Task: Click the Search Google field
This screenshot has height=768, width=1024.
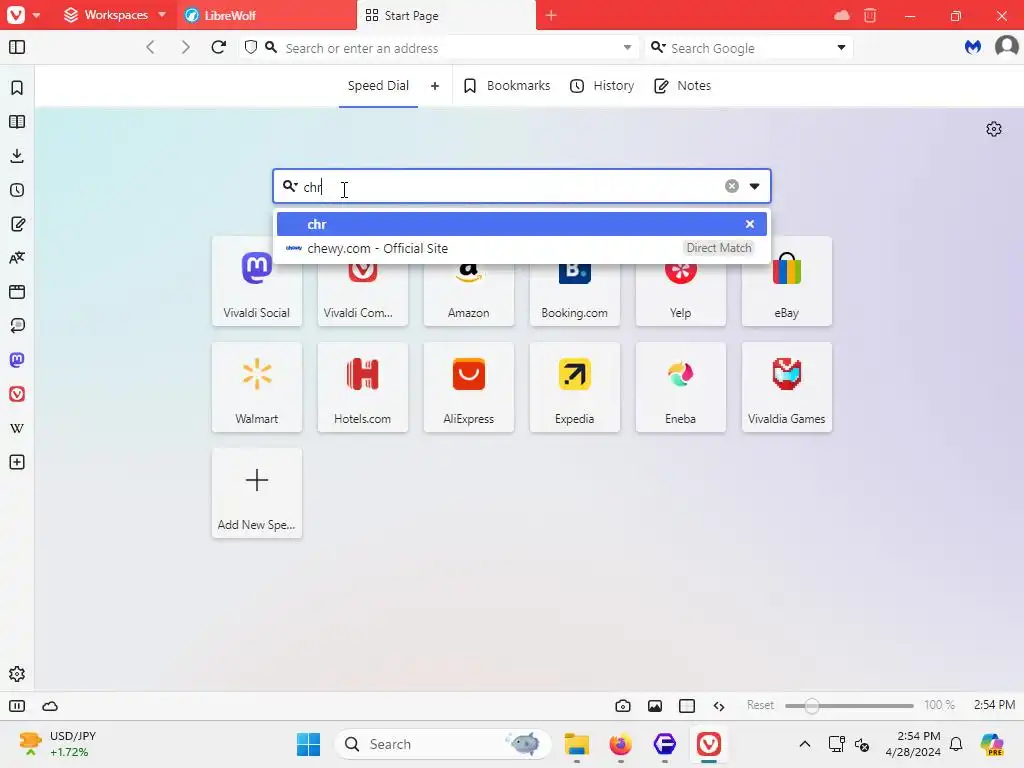Action: pyautogui.click(x=750, y=48)
